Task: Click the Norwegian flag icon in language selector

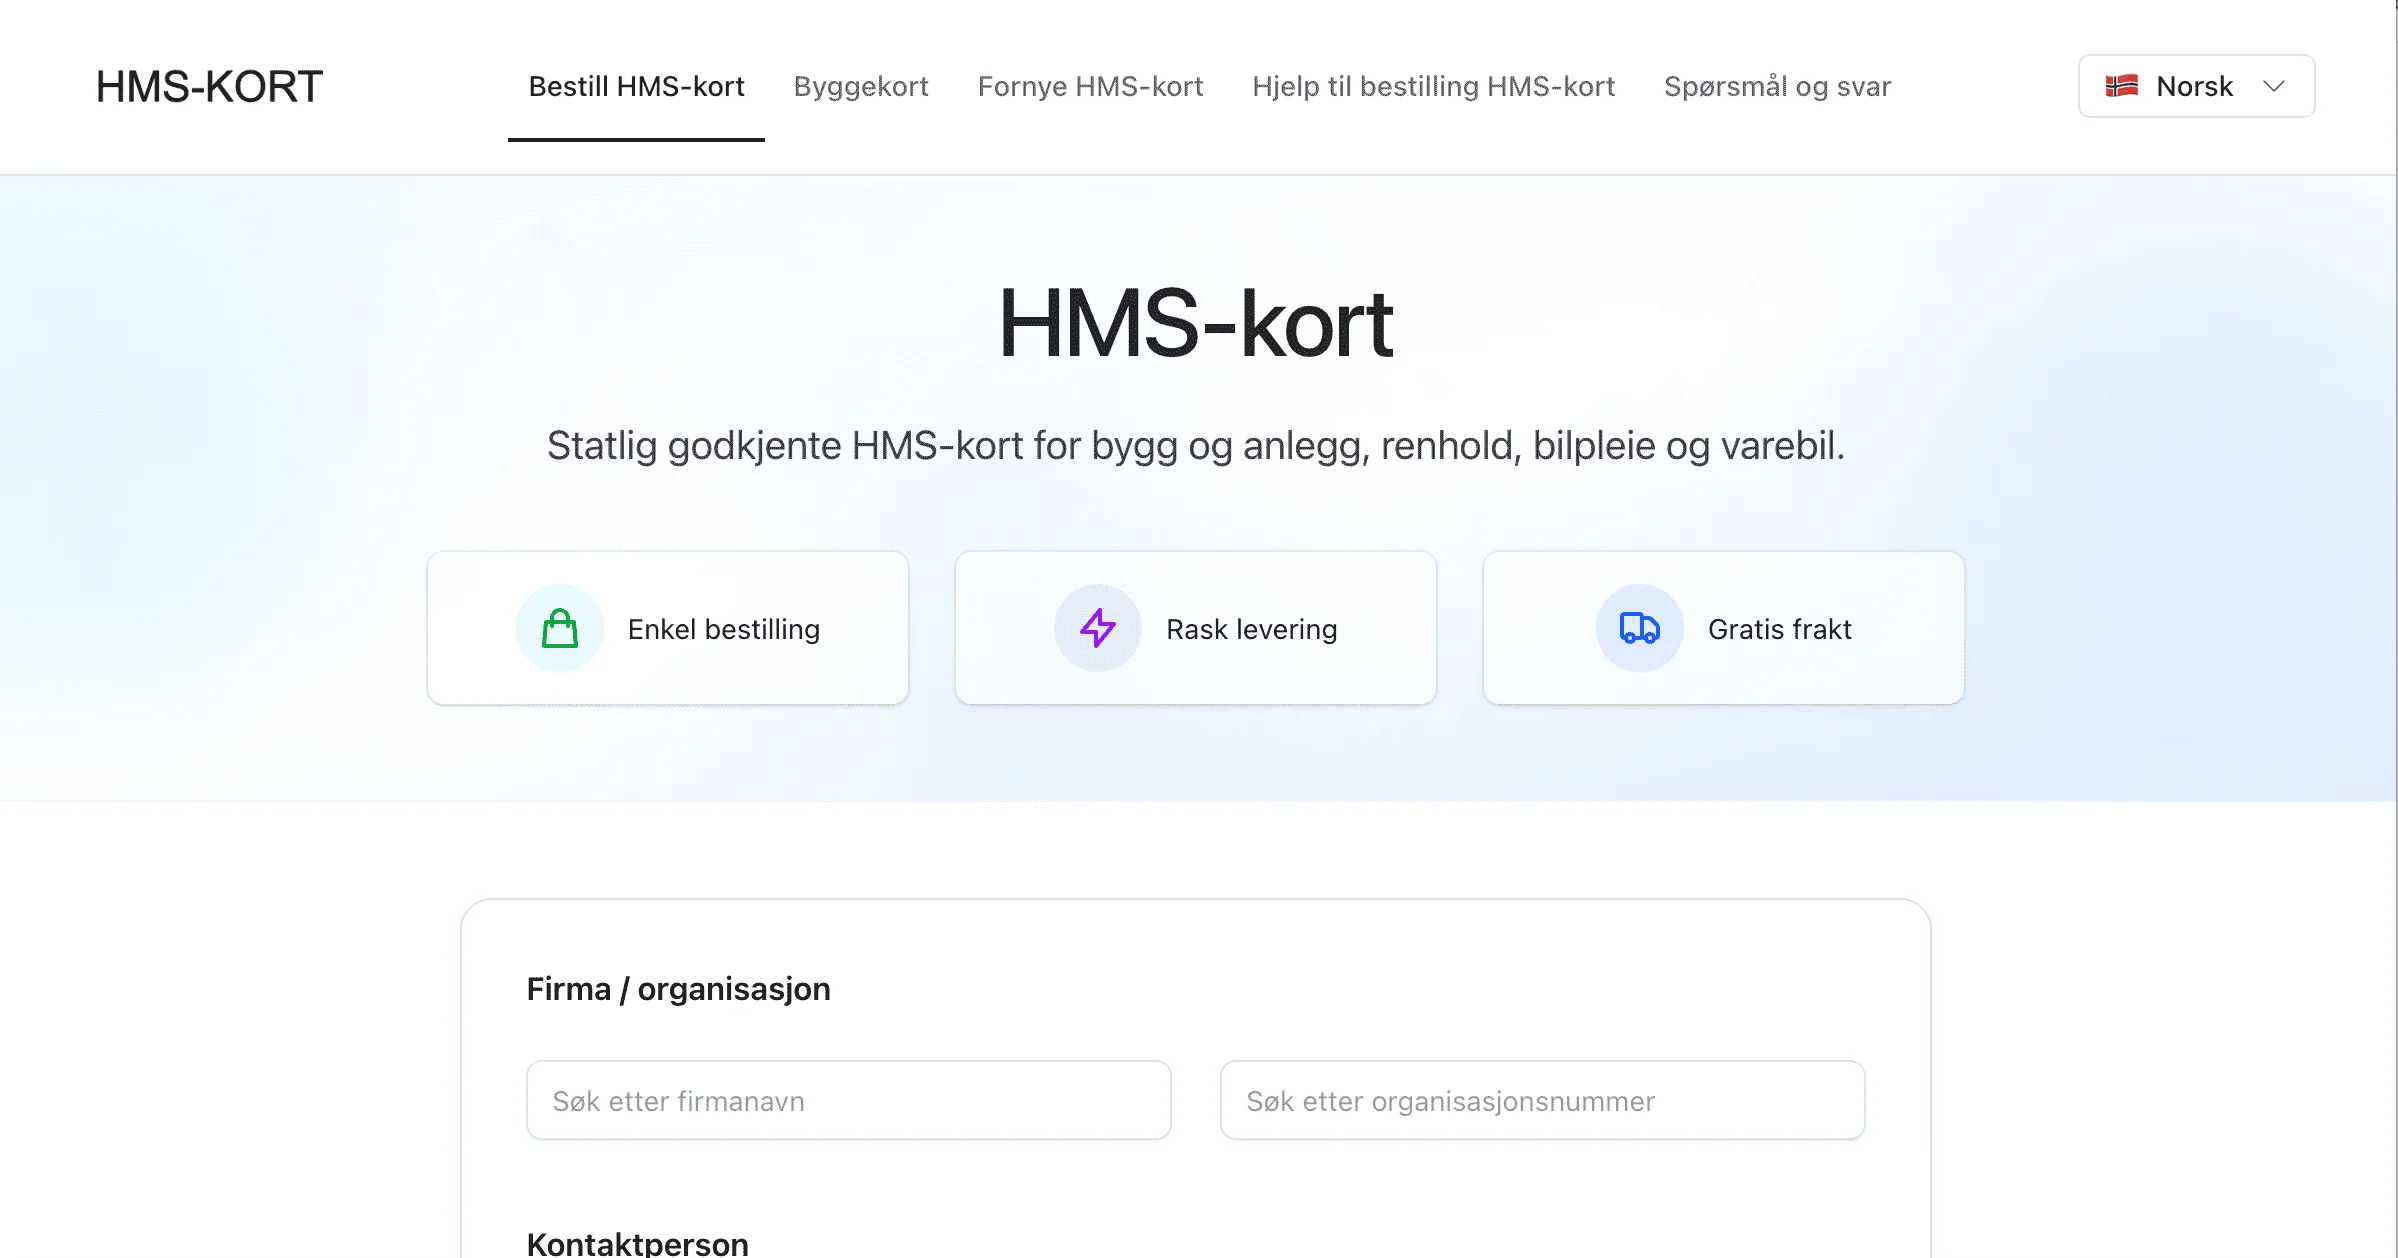Action: [2122, 85]
